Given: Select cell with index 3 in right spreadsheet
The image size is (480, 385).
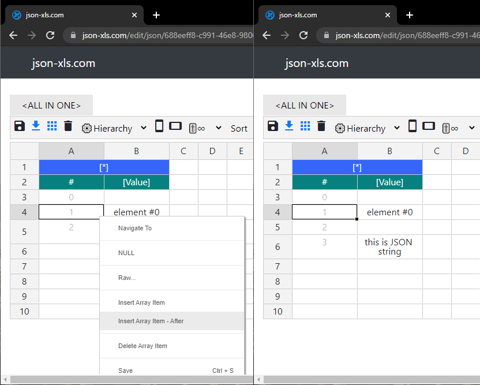Looking at the screenshot, I should [x=325, y=247].
